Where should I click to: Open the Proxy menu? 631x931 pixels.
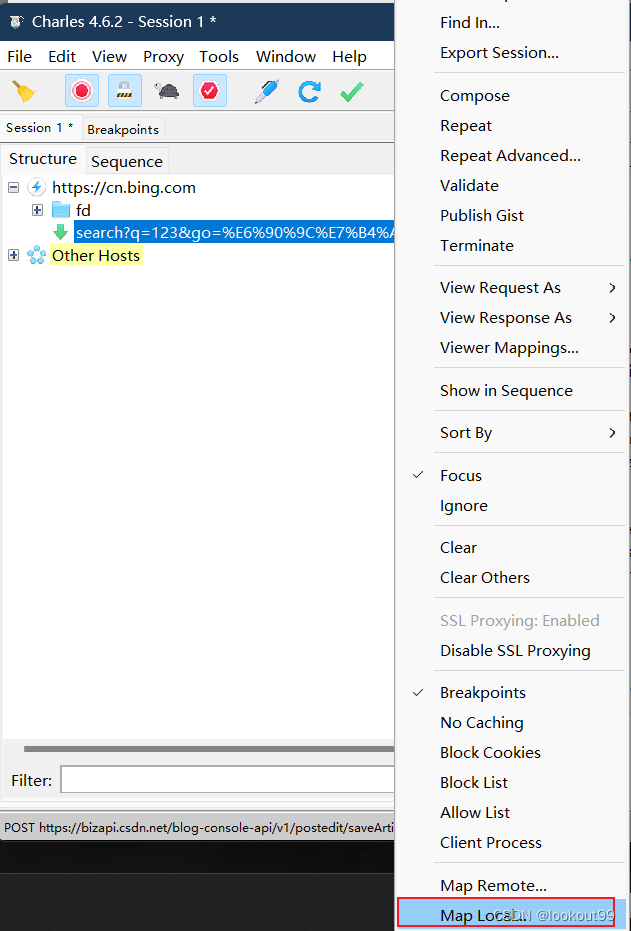click(x=163, y=56)
